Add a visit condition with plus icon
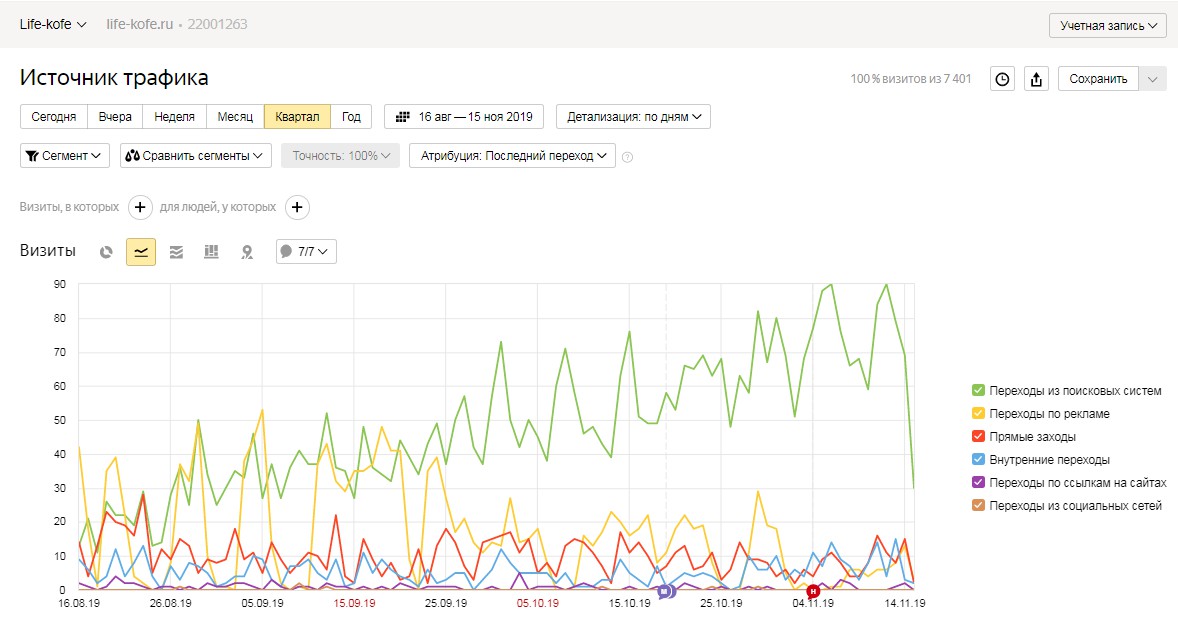This screenshot has height=628, width=1178. [140, 207]
